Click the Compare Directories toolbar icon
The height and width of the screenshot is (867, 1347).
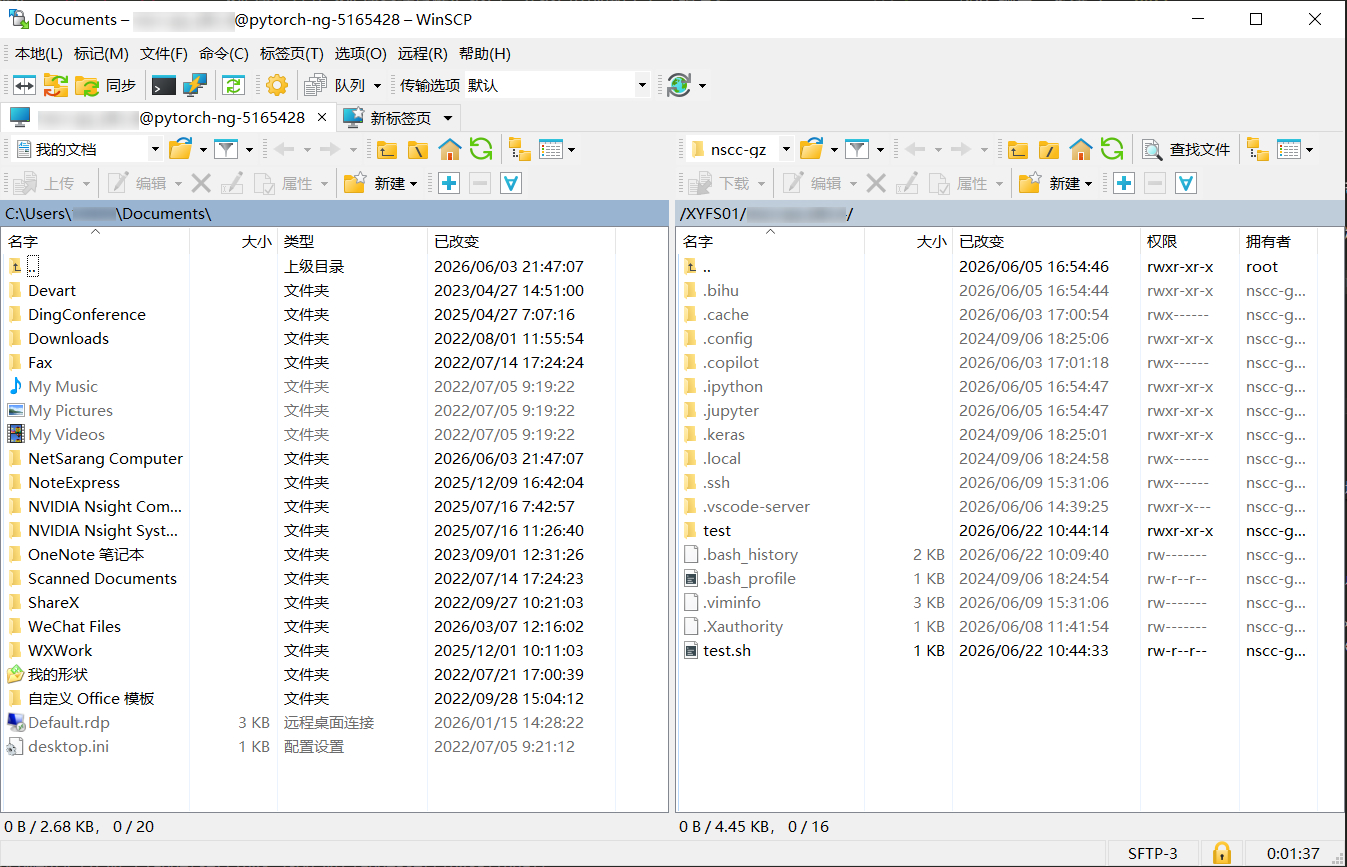[x=24, y=86]
